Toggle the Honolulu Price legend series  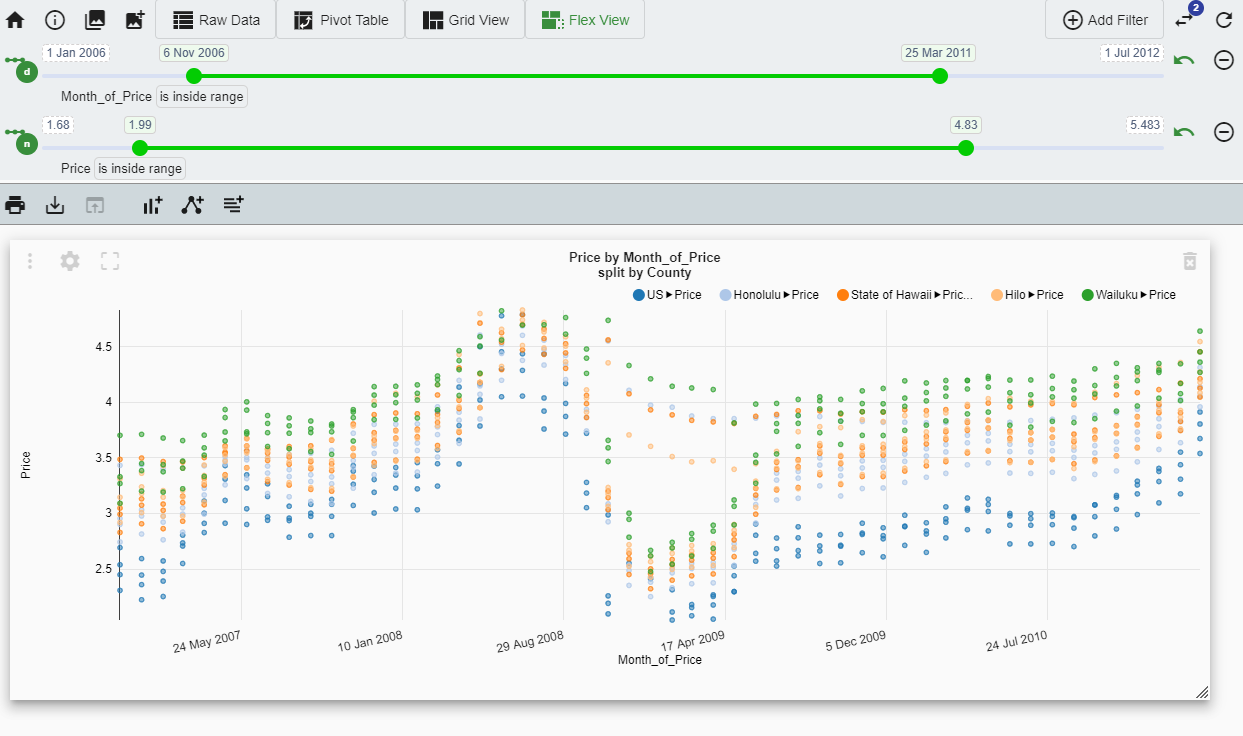(x=769, y=295)
